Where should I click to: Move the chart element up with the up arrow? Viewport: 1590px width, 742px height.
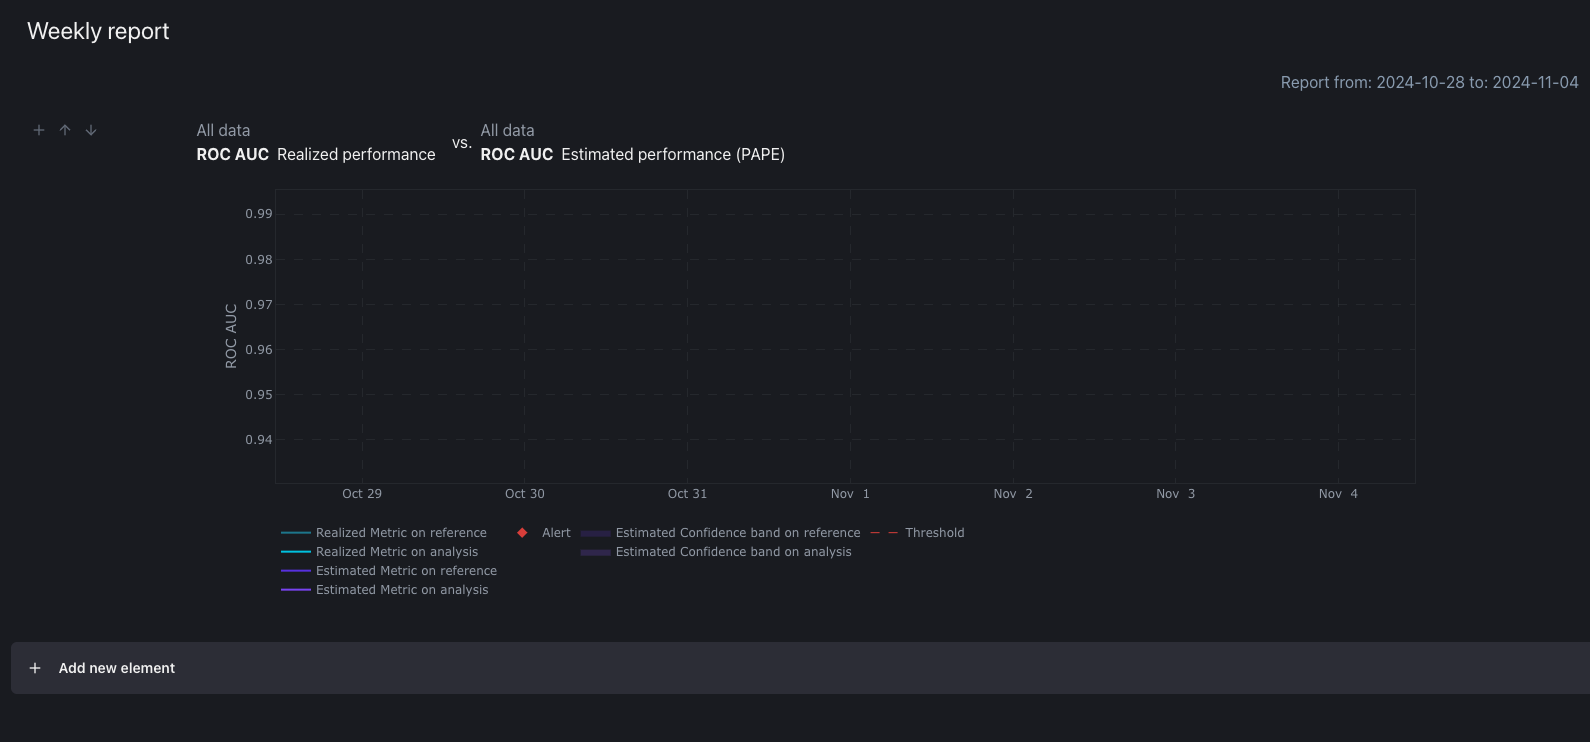click(65, 130)
